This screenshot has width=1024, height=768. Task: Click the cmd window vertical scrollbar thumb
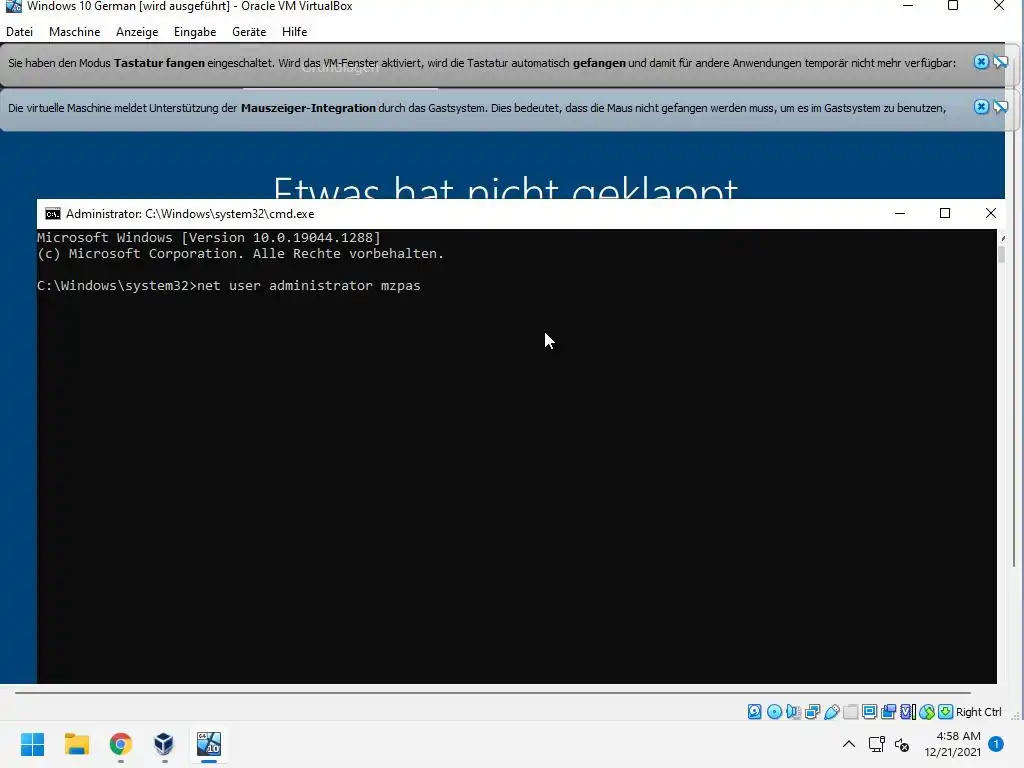pyautogui.click(x=1001, y=253)
